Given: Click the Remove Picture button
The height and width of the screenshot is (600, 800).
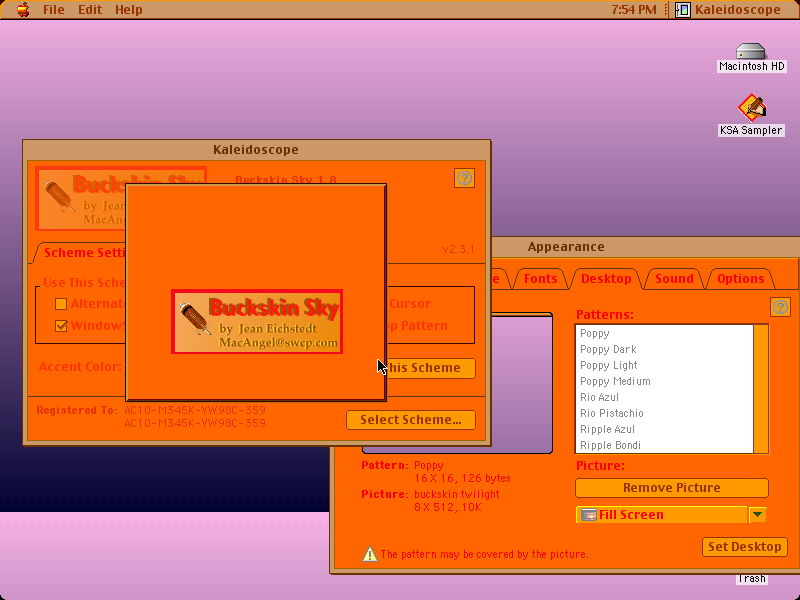Looking at the screenshot, I should point(671,488).
